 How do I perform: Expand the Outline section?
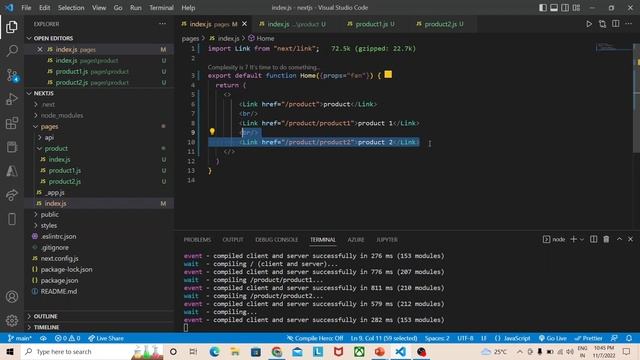point(29,316)
